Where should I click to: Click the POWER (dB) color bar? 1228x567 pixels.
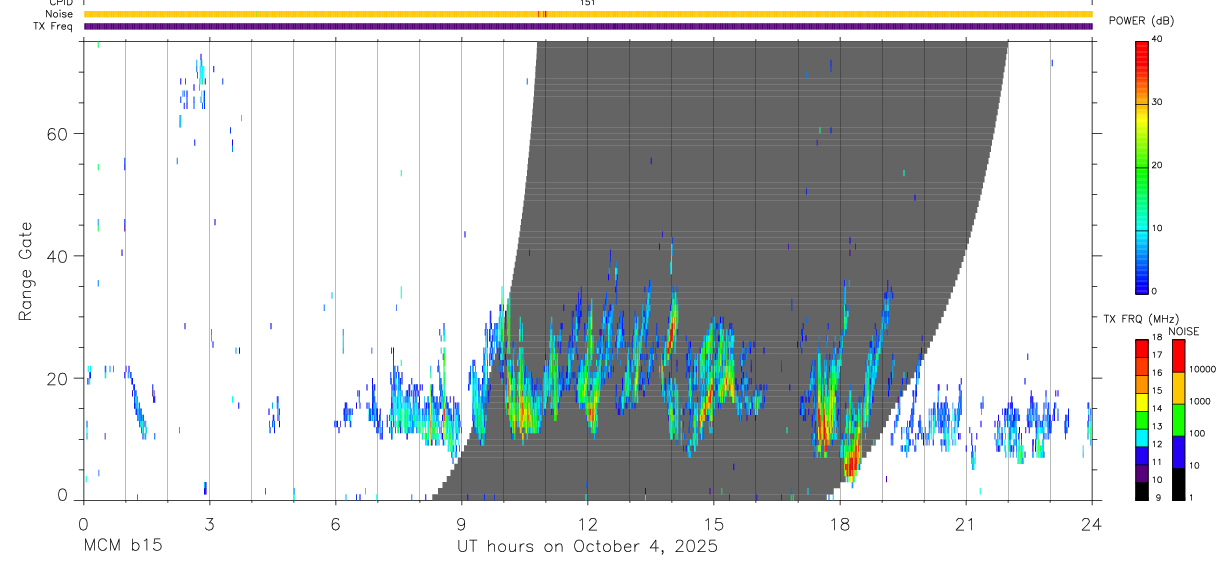pos(1141,166)
